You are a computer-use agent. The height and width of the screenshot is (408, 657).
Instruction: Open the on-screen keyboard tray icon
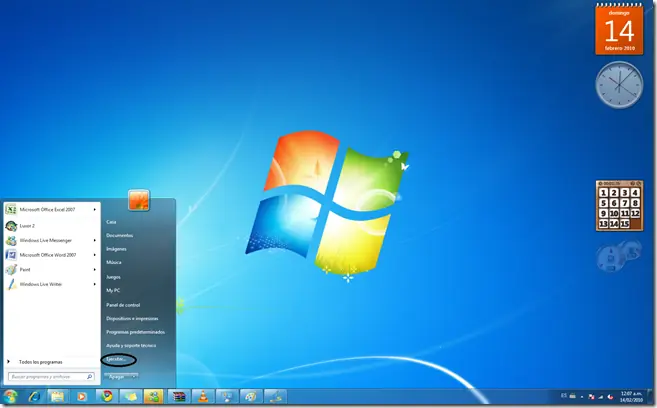tap(572, 395)
